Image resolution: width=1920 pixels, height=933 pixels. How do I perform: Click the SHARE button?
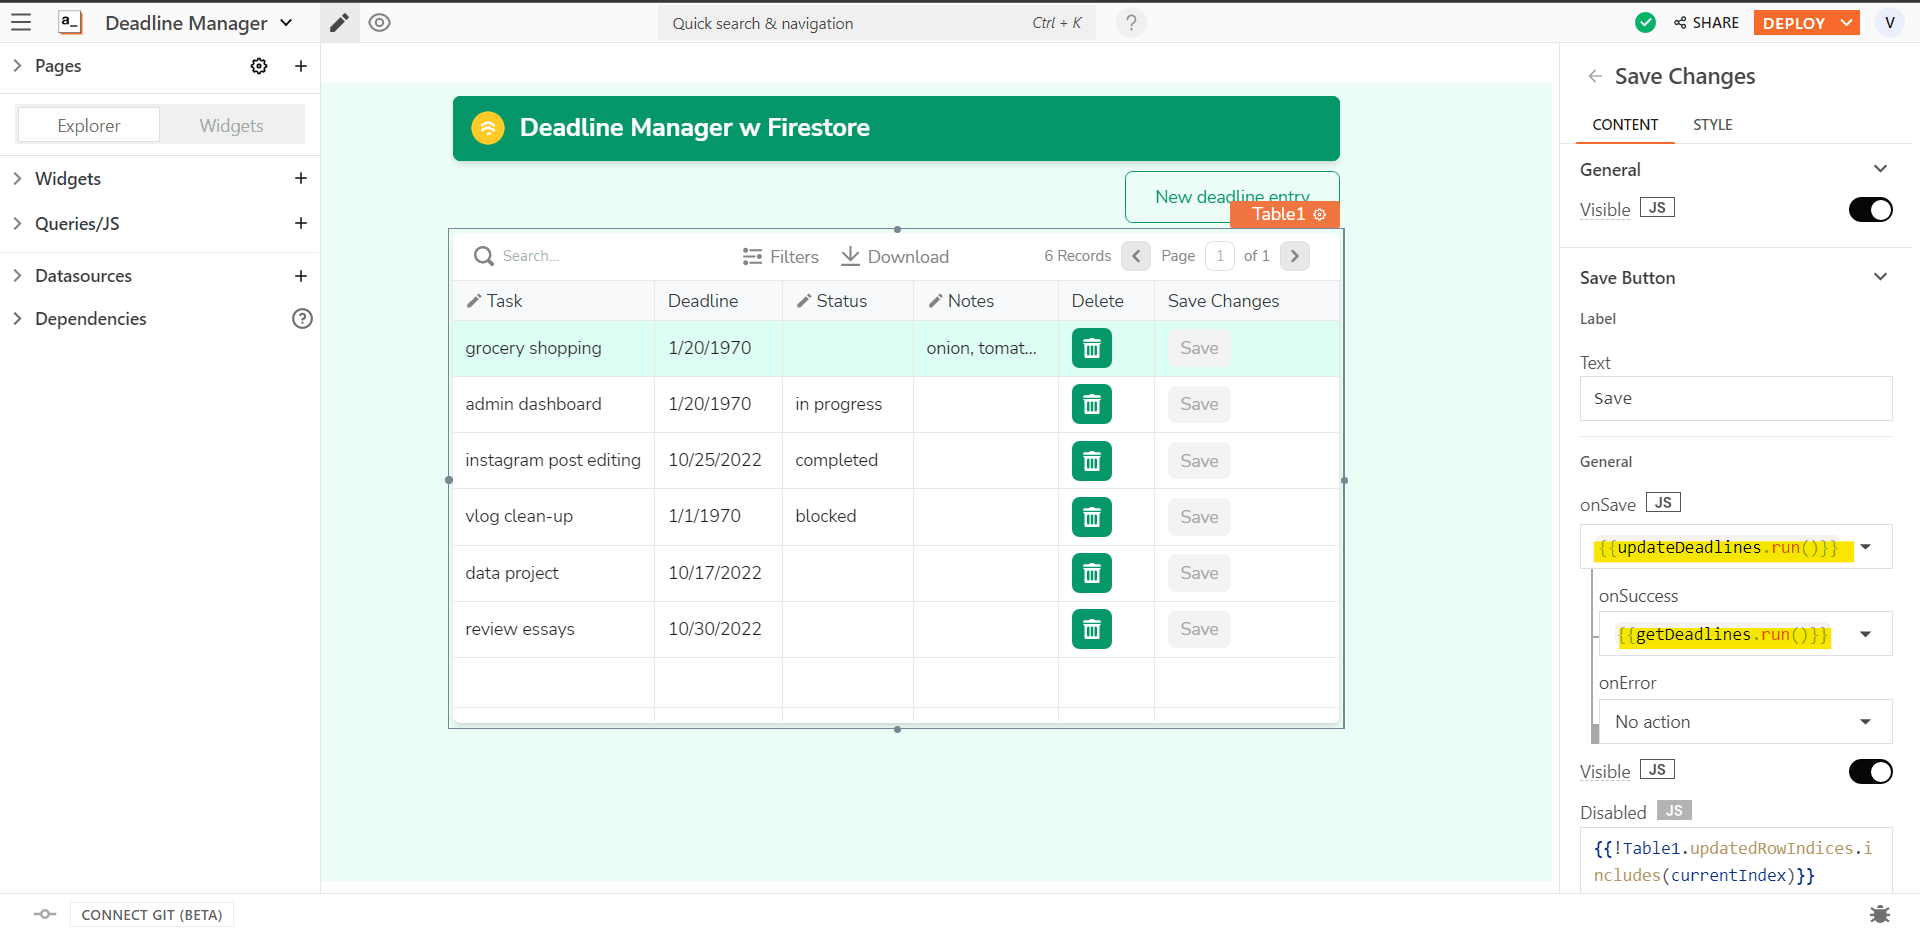pyautogui.click(x=1706, y=23)
